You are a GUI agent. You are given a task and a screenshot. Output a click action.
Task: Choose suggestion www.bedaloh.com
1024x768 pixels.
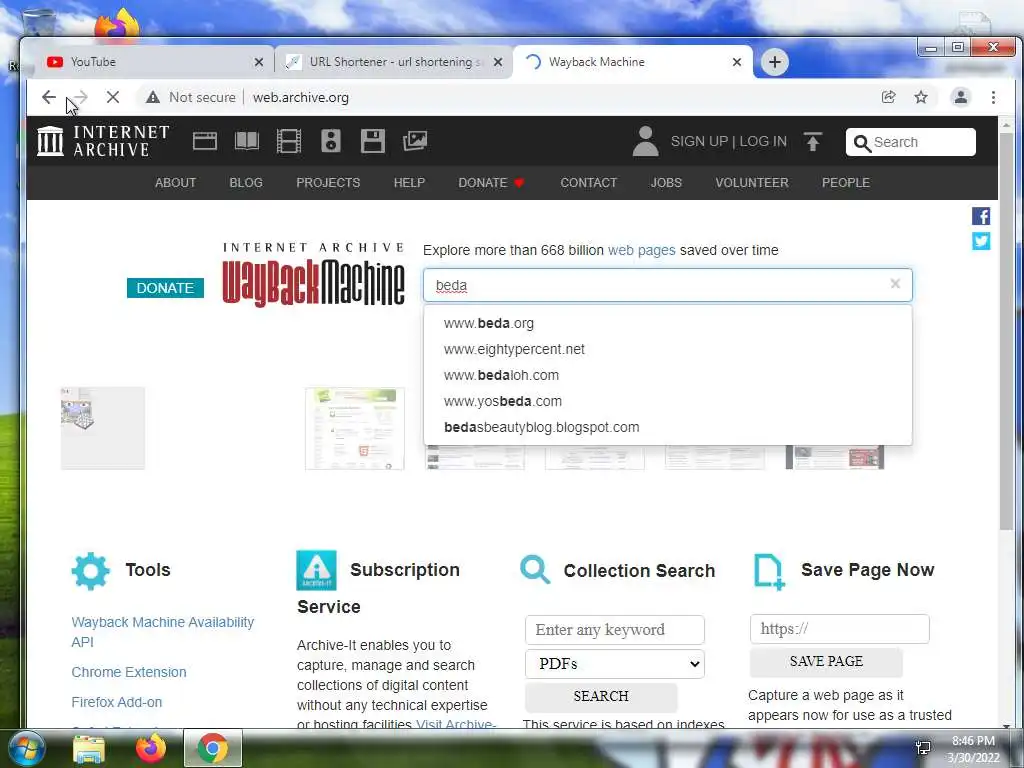[x=667, y=376]
